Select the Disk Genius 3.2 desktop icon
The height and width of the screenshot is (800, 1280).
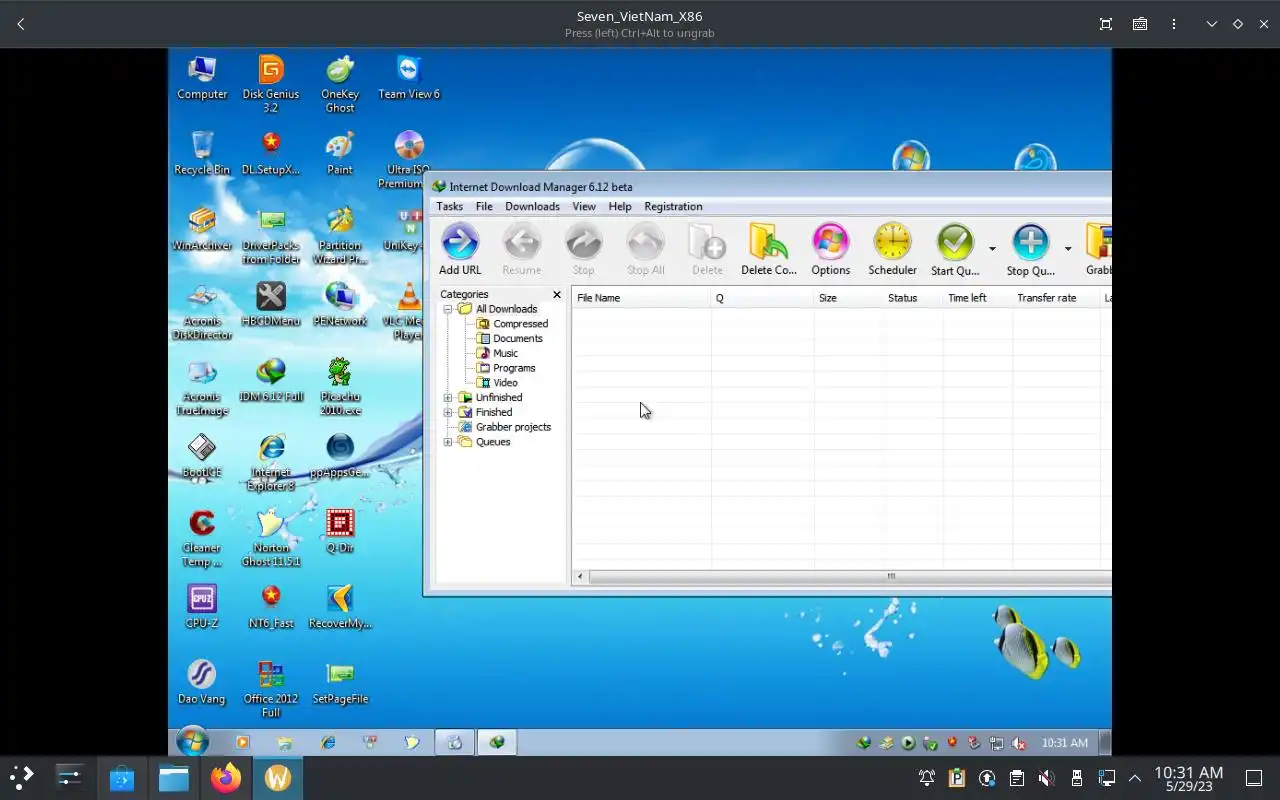[270, 84]
